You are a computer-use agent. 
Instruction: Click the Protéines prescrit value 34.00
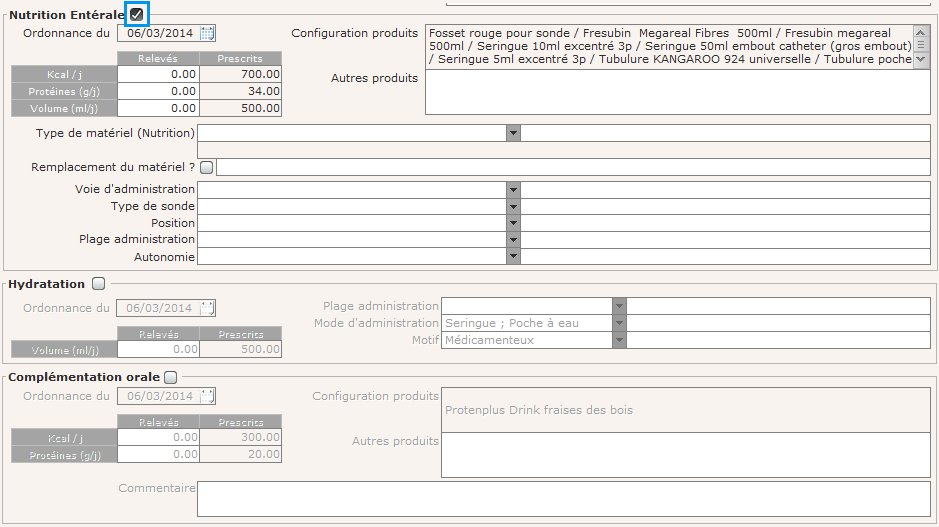241,91
